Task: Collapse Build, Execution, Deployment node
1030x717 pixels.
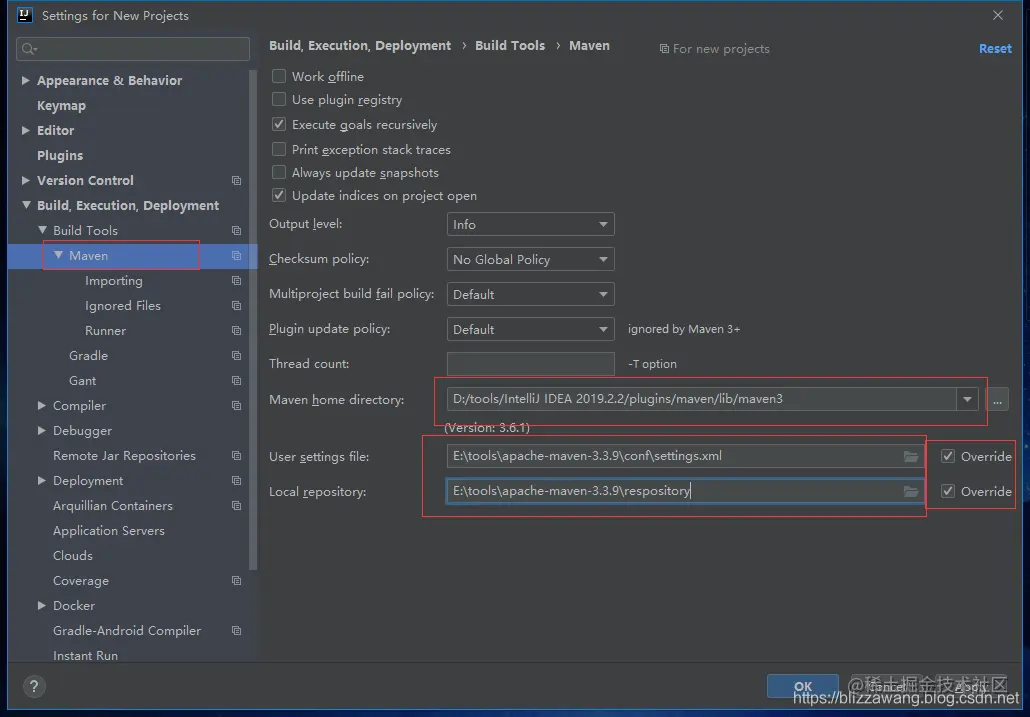Action: [26, 205]
